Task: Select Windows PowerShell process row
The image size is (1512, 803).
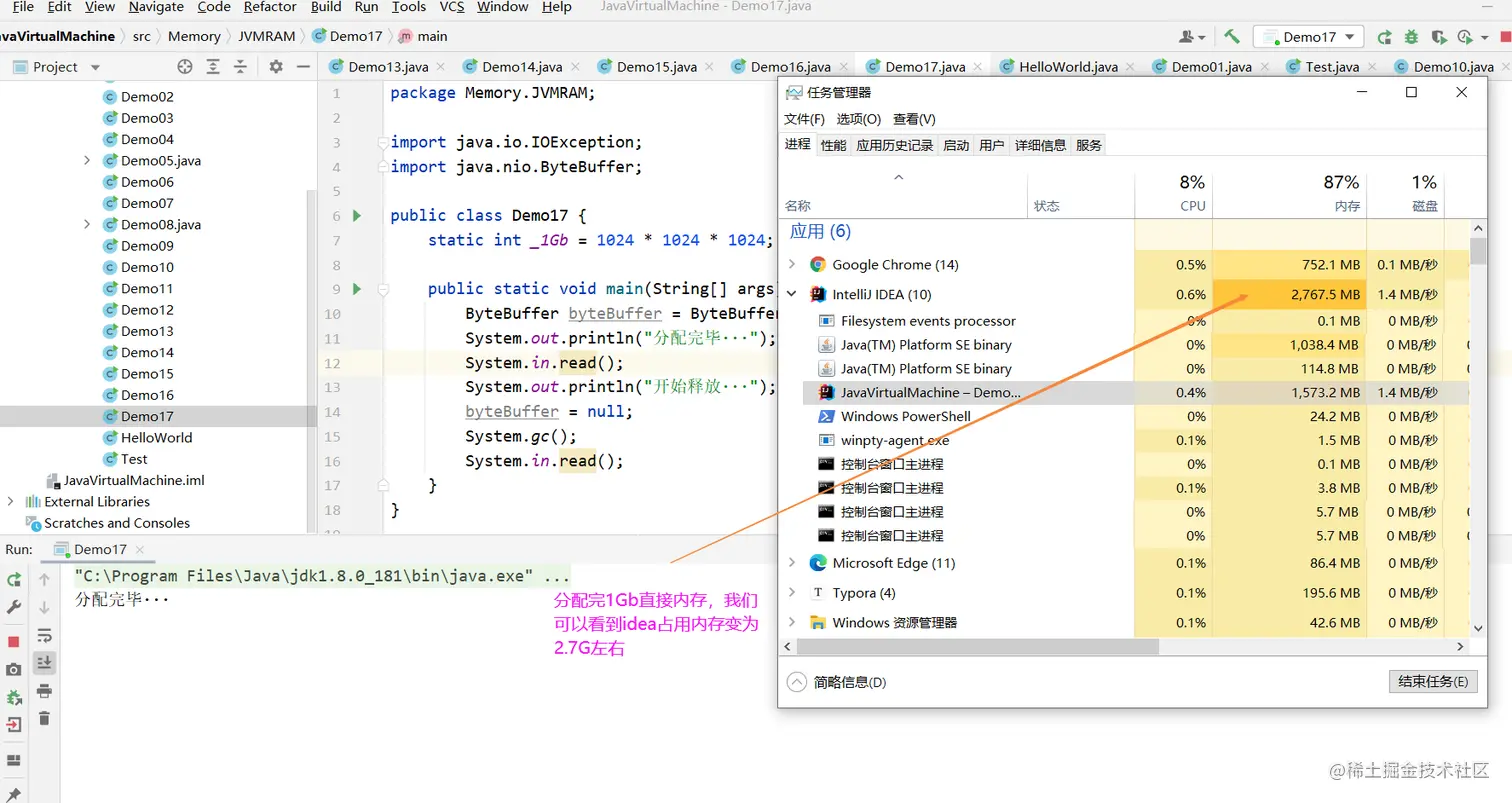Action: (x=1136, y=416)
